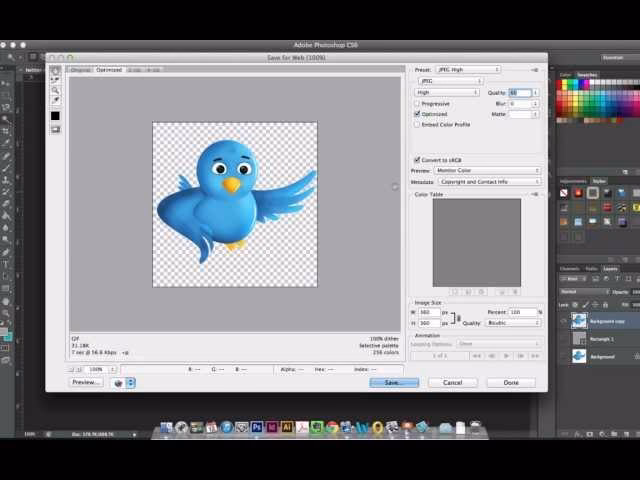Open Google Chrome from the Dock
The image size is (640, 480).
tap(332, 427)
